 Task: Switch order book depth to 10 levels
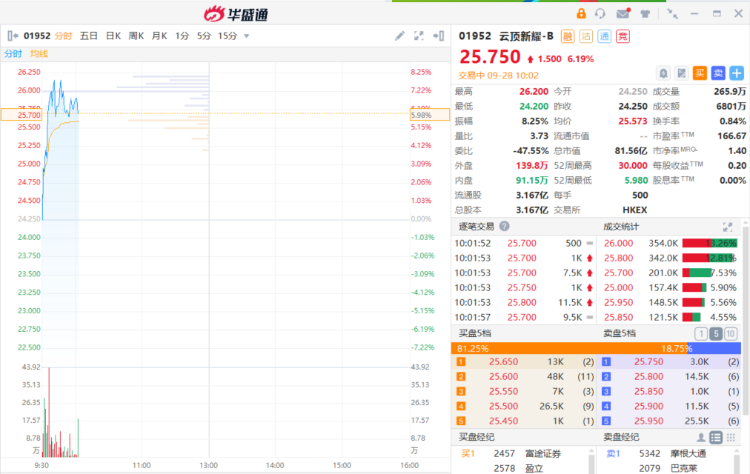(x=732, y=333)
